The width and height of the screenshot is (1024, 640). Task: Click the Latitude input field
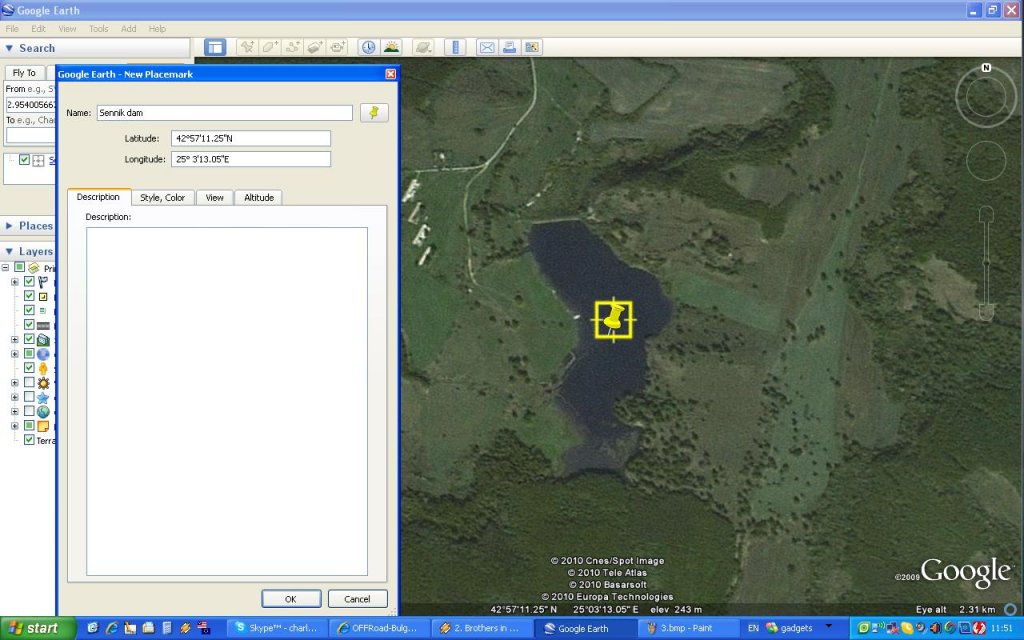[250, 138]
